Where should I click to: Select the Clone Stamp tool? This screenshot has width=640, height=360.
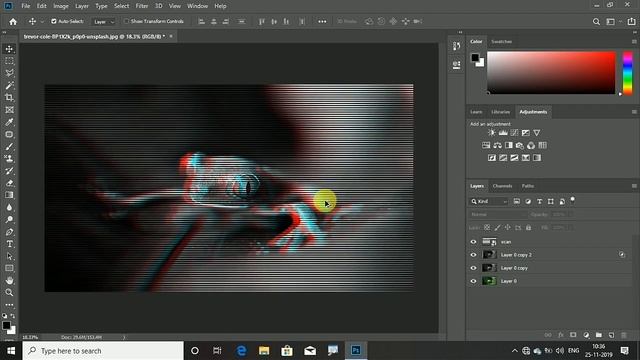(9, 159)
